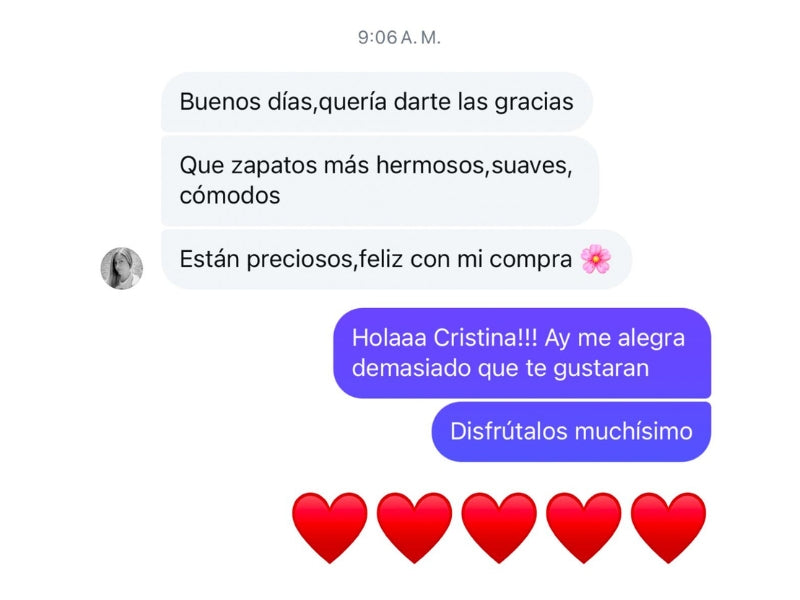This screenshot has height=600, width=800.
Task: Click the 9:06 A. M. timestamp
Action: point(399,37)
